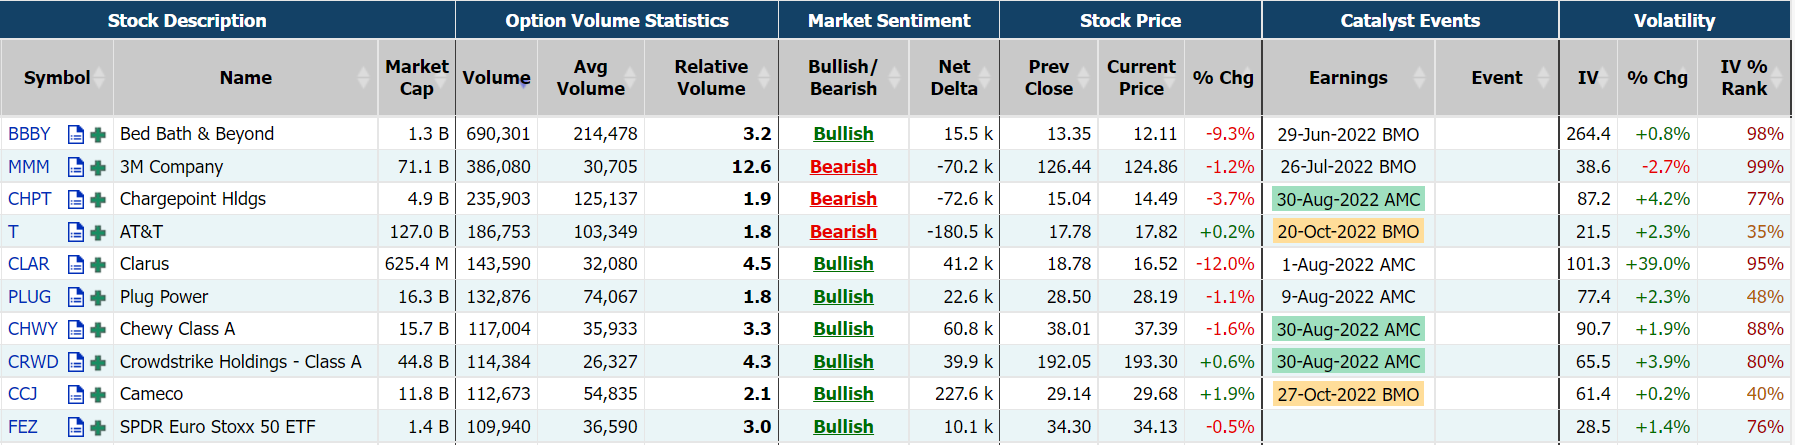Click the Bearish link for 3M Company
The image size is (1795, 445).
point(843,167)
